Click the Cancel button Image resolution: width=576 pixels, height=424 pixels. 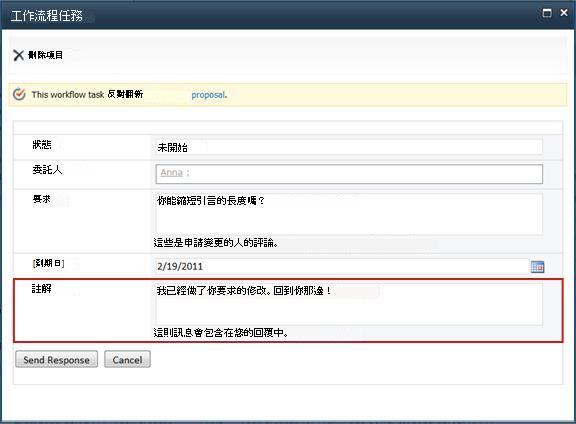pyautogui.click(x=127, y=359)
